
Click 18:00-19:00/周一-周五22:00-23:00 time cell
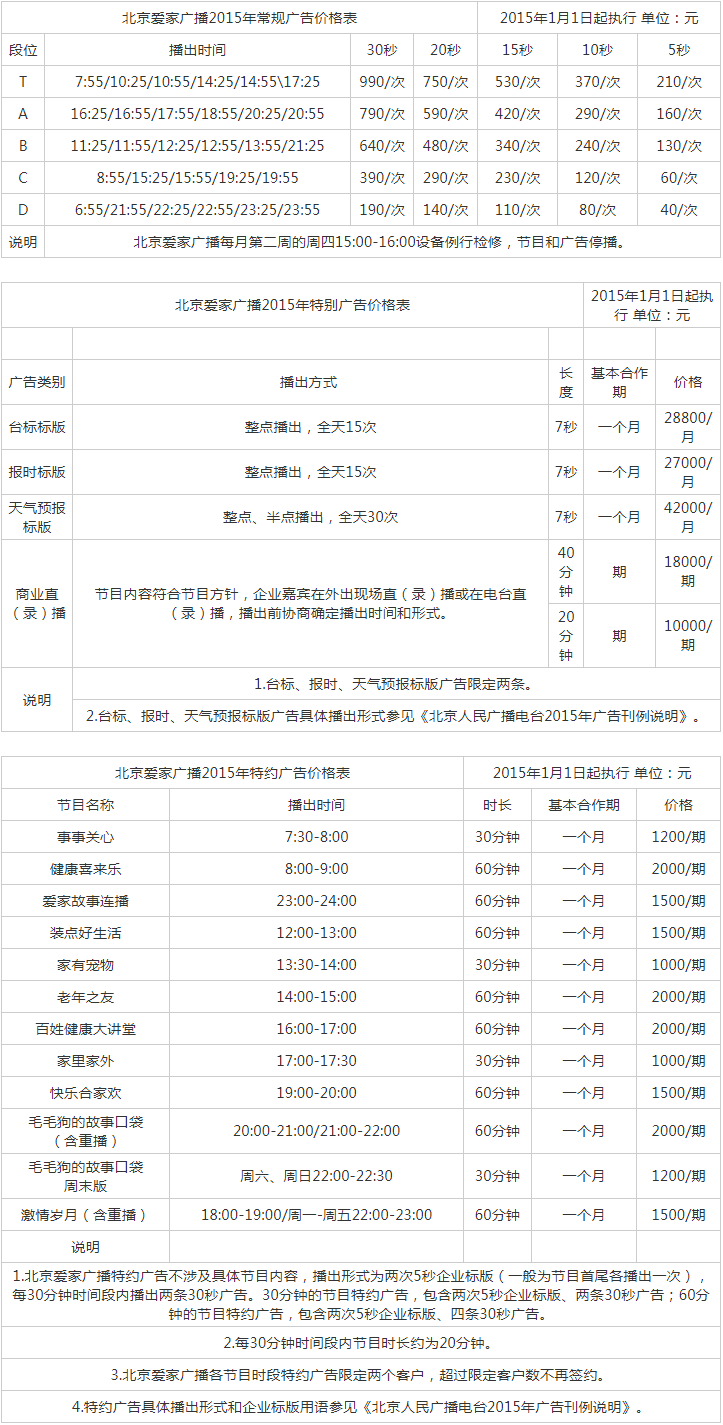(x=316, y=1214)
